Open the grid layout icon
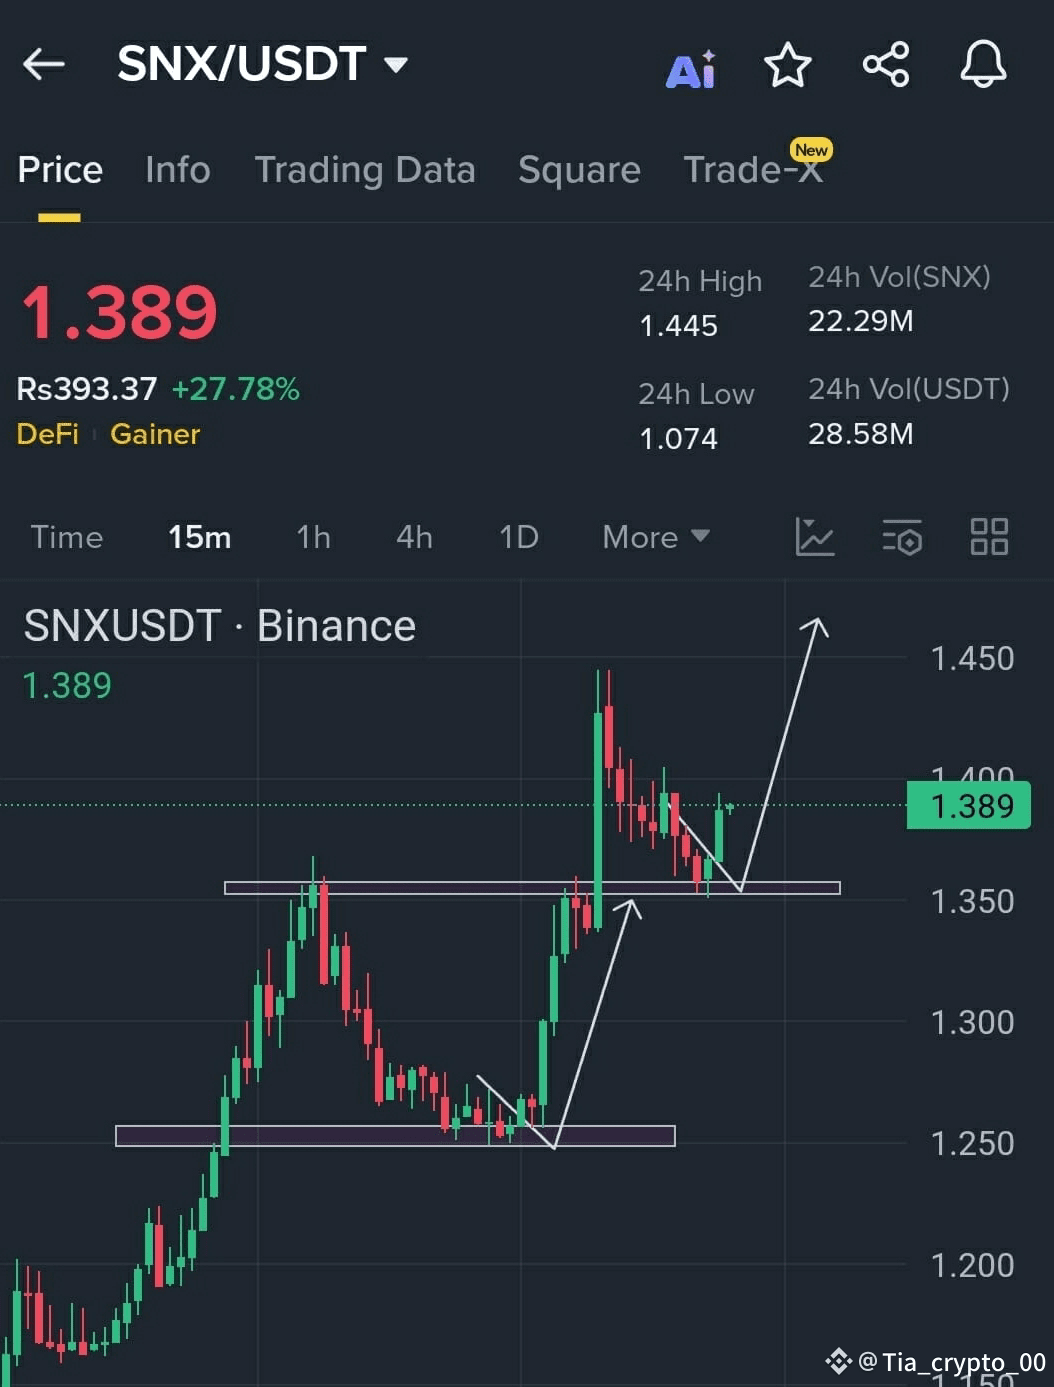Screen dimensions: 1054x1387 point(989,536)
